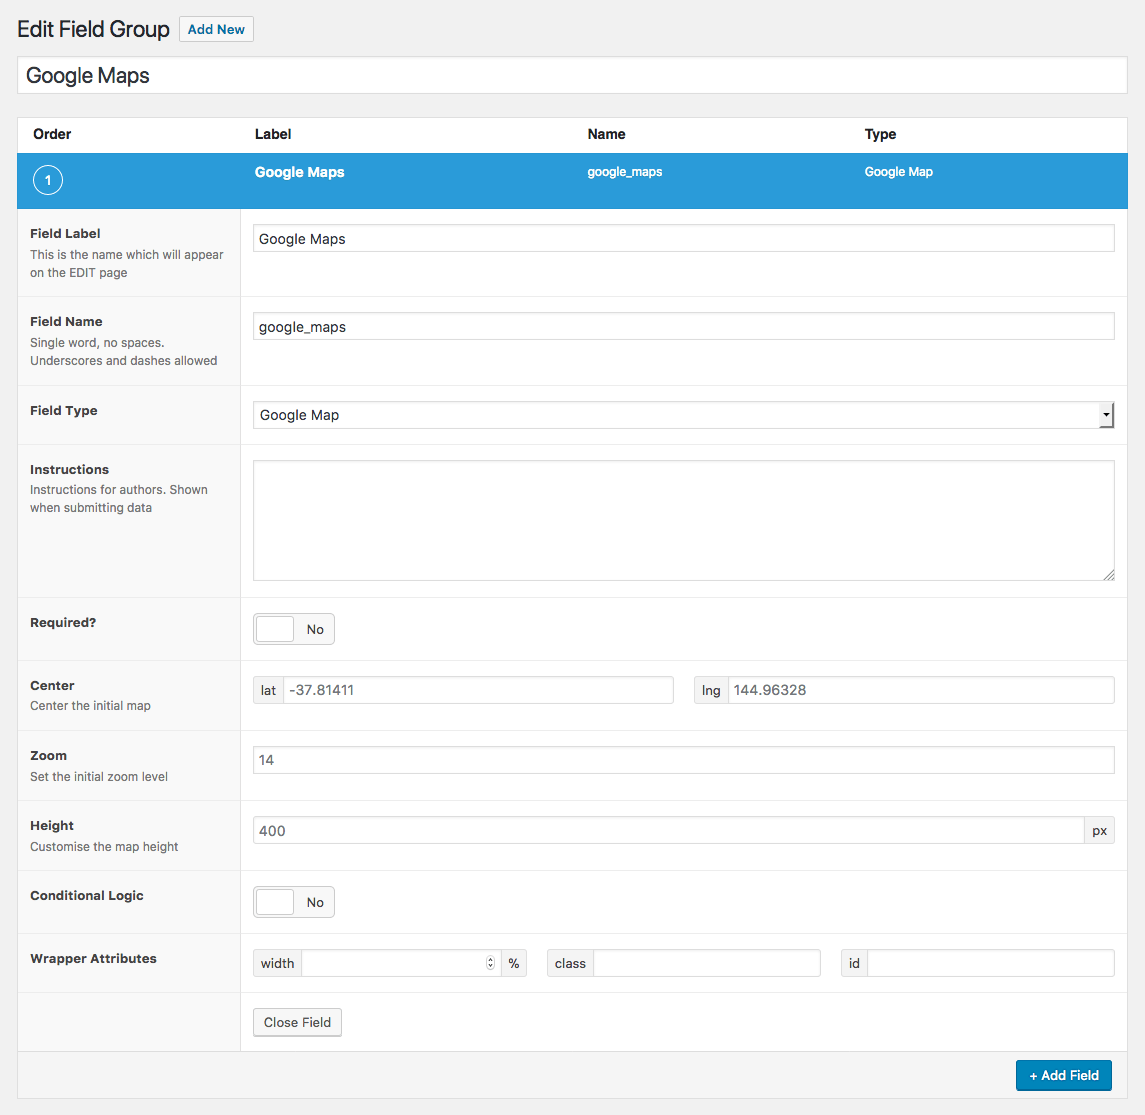Click the + Add Field button
Viewport: 1145px width, 1115px height.
[1064, 1076]
